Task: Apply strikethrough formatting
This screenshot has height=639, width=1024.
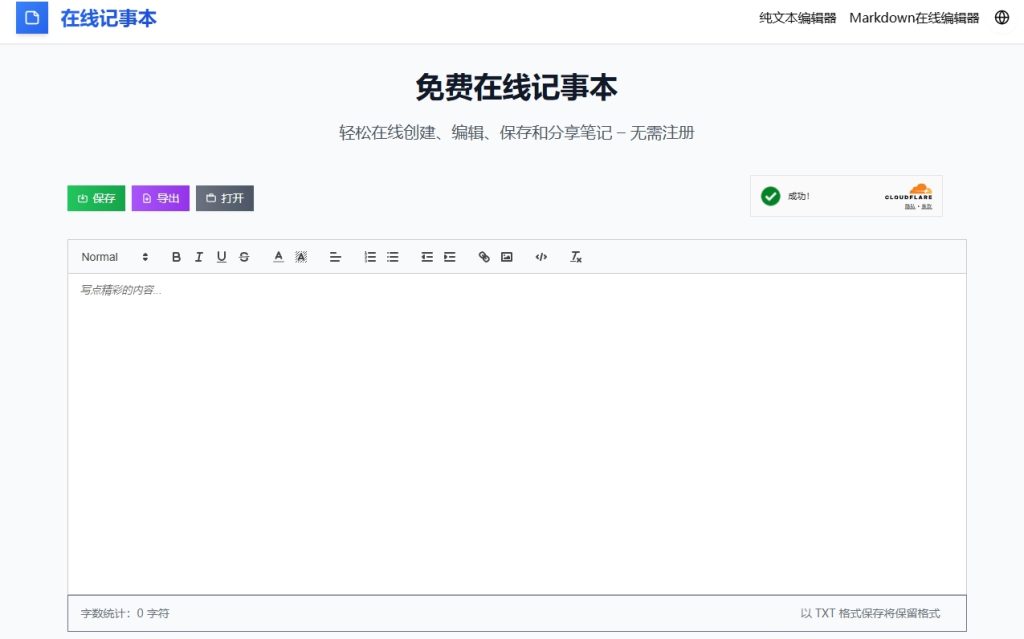Action: pos(244,257)
